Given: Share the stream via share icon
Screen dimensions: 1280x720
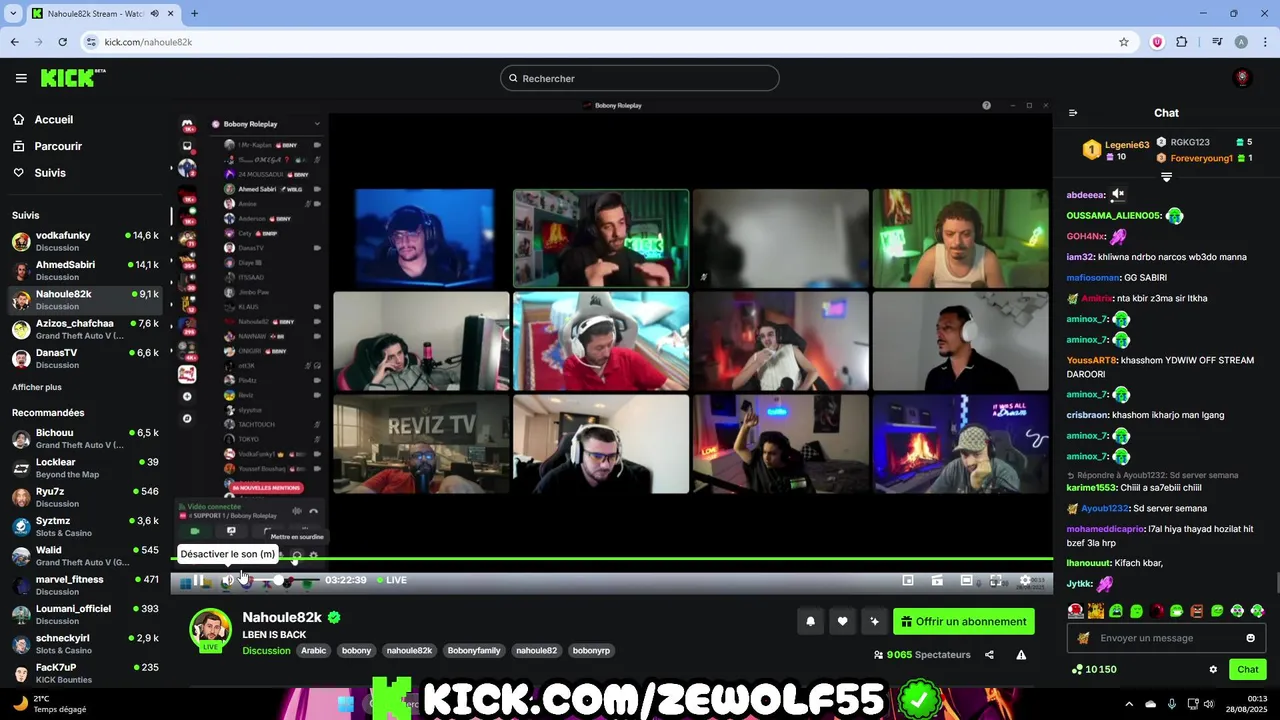Looking at the screenshot, I should pos(989,655).
